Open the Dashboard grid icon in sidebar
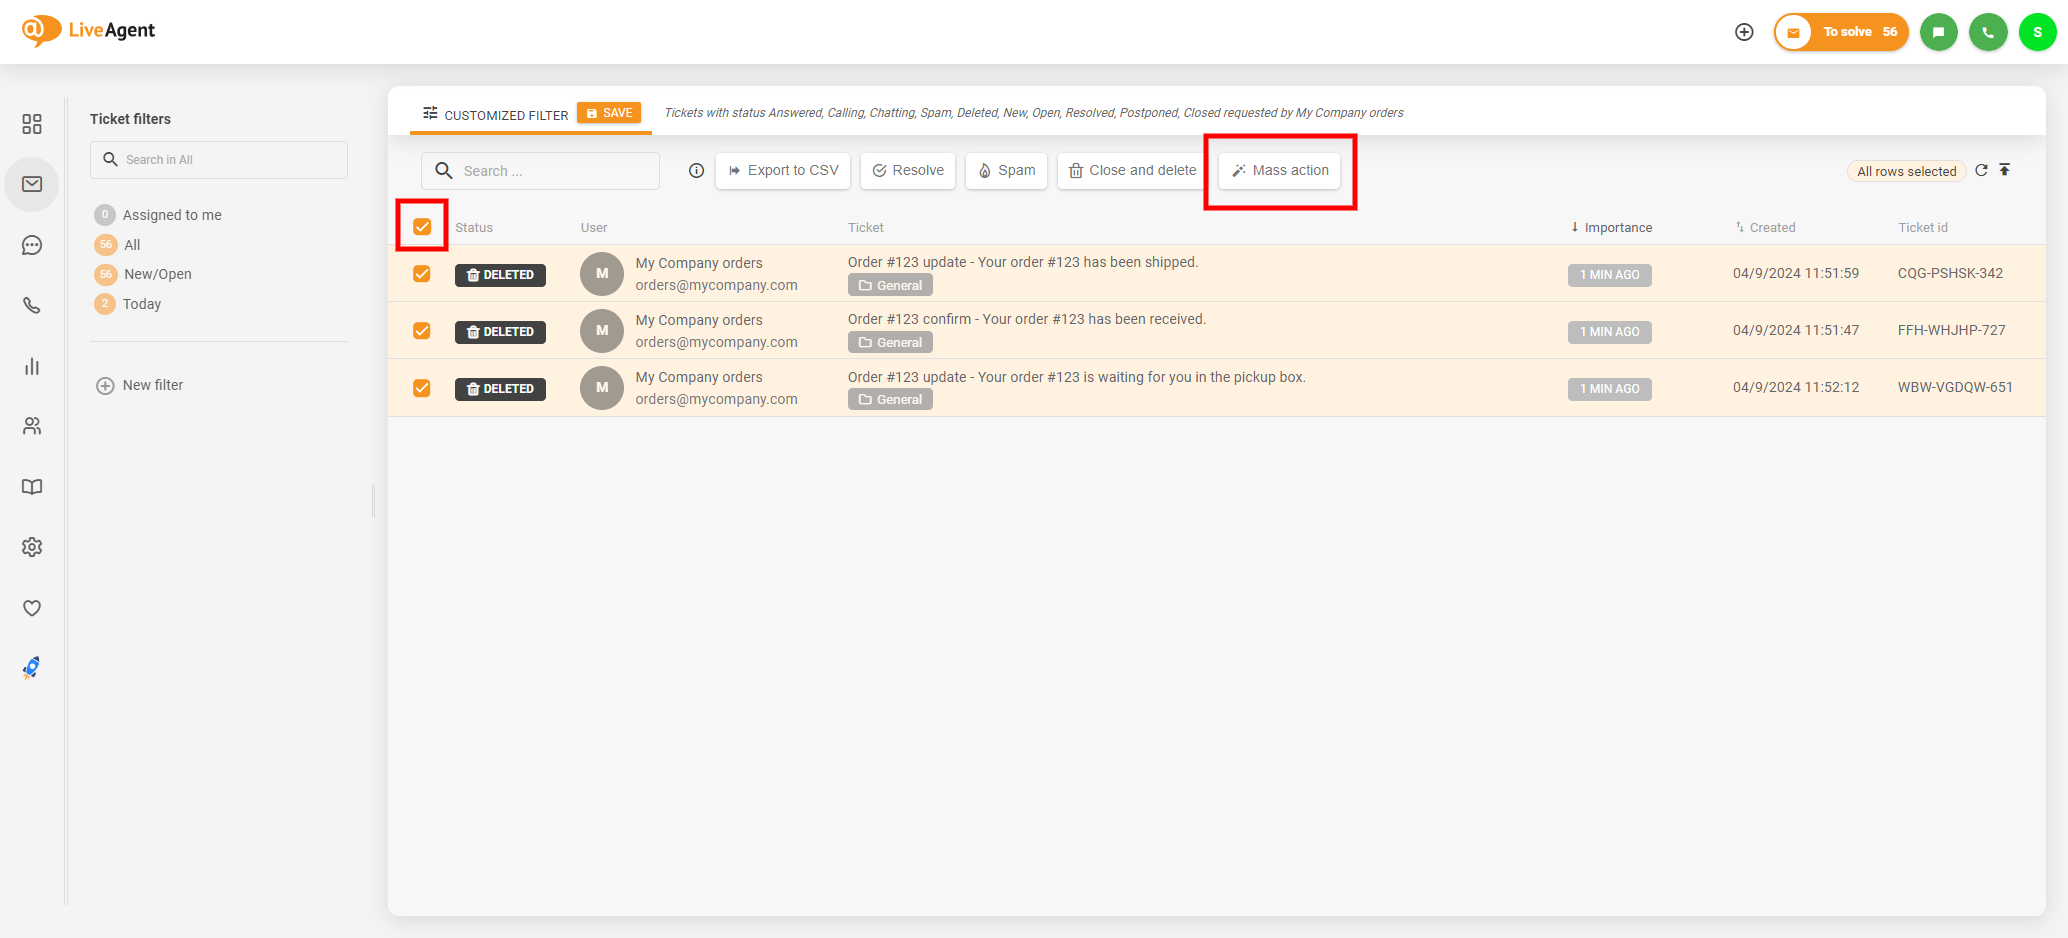2068x938 pixels. pos(32,124)
